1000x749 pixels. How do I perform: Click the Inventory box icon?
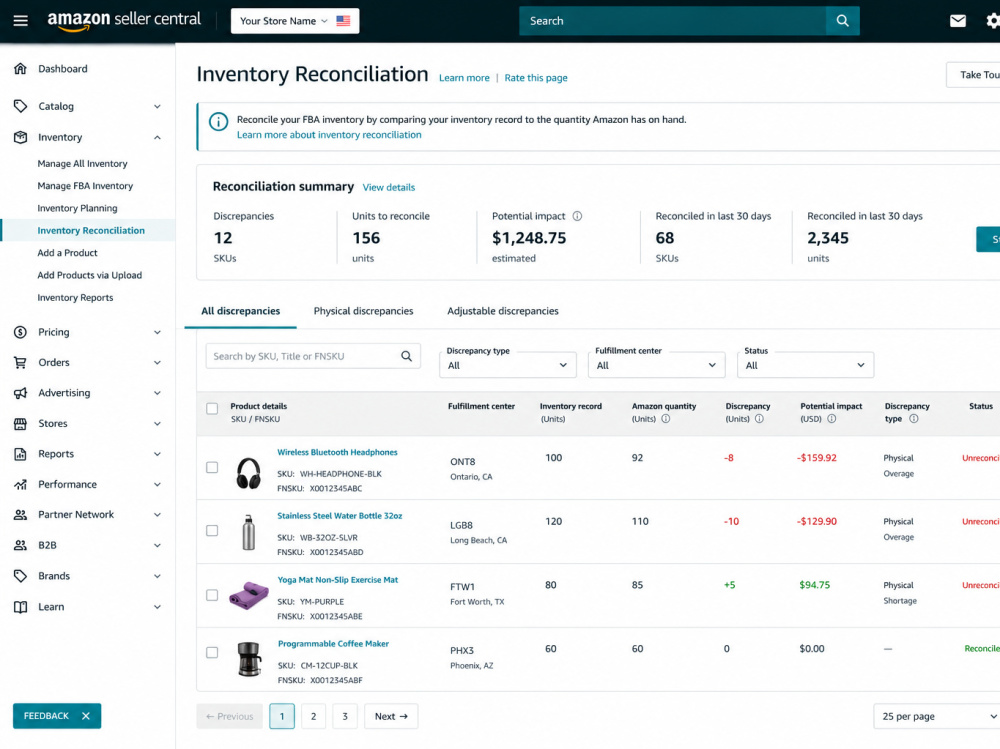20,137
